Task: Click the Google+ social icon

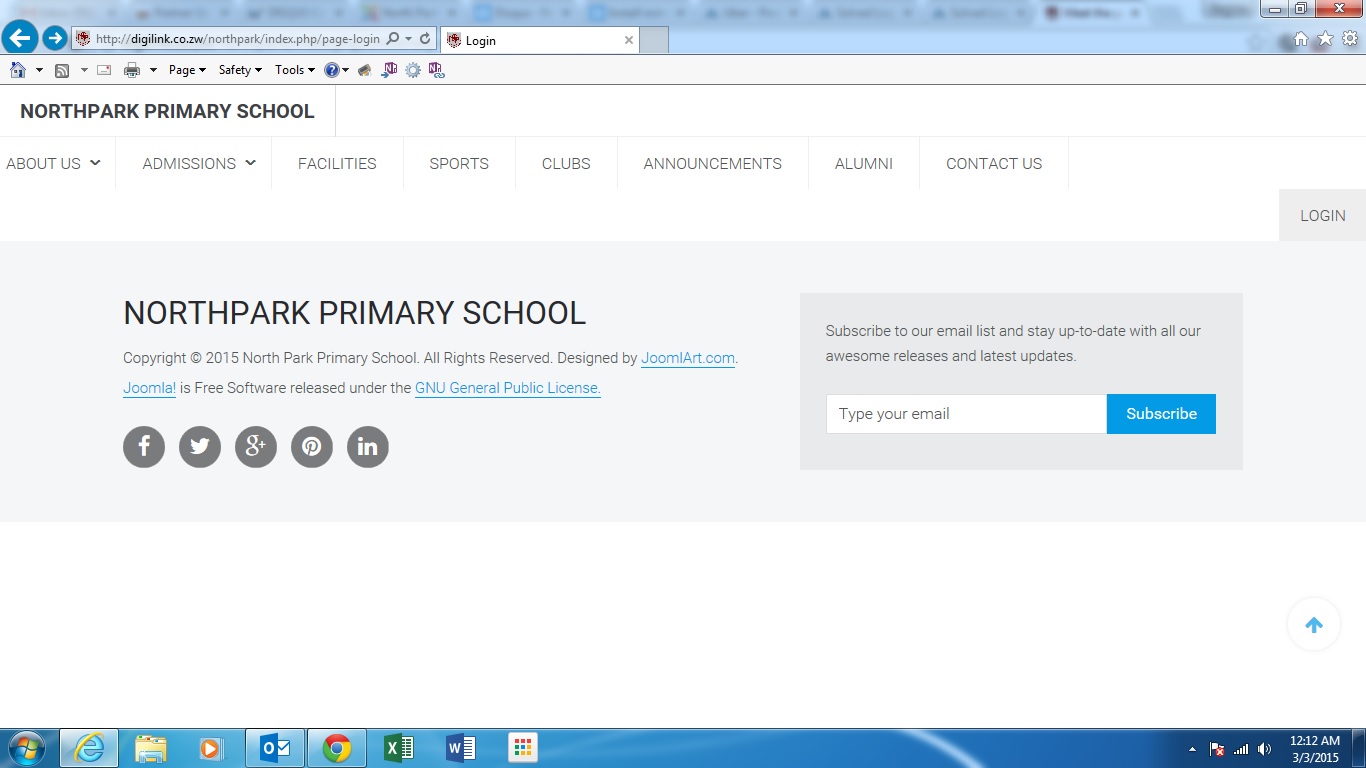Action: tap(255, 447)
